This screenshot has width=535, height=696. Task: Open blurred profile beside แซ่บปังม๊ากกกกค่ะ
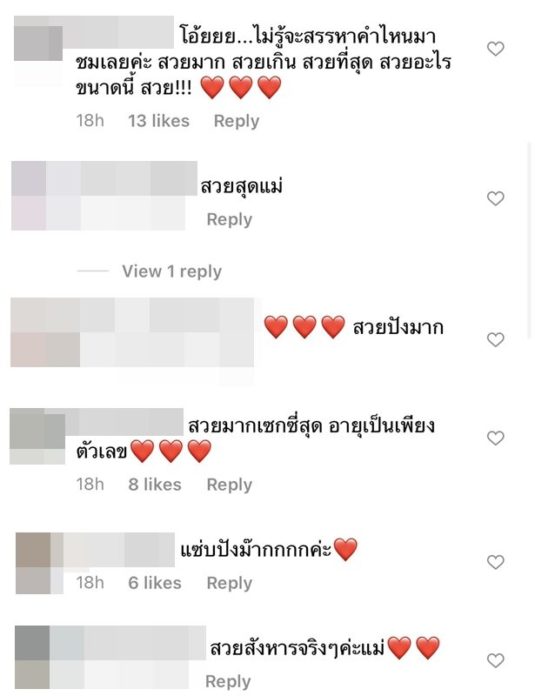[x=34, y=563]
